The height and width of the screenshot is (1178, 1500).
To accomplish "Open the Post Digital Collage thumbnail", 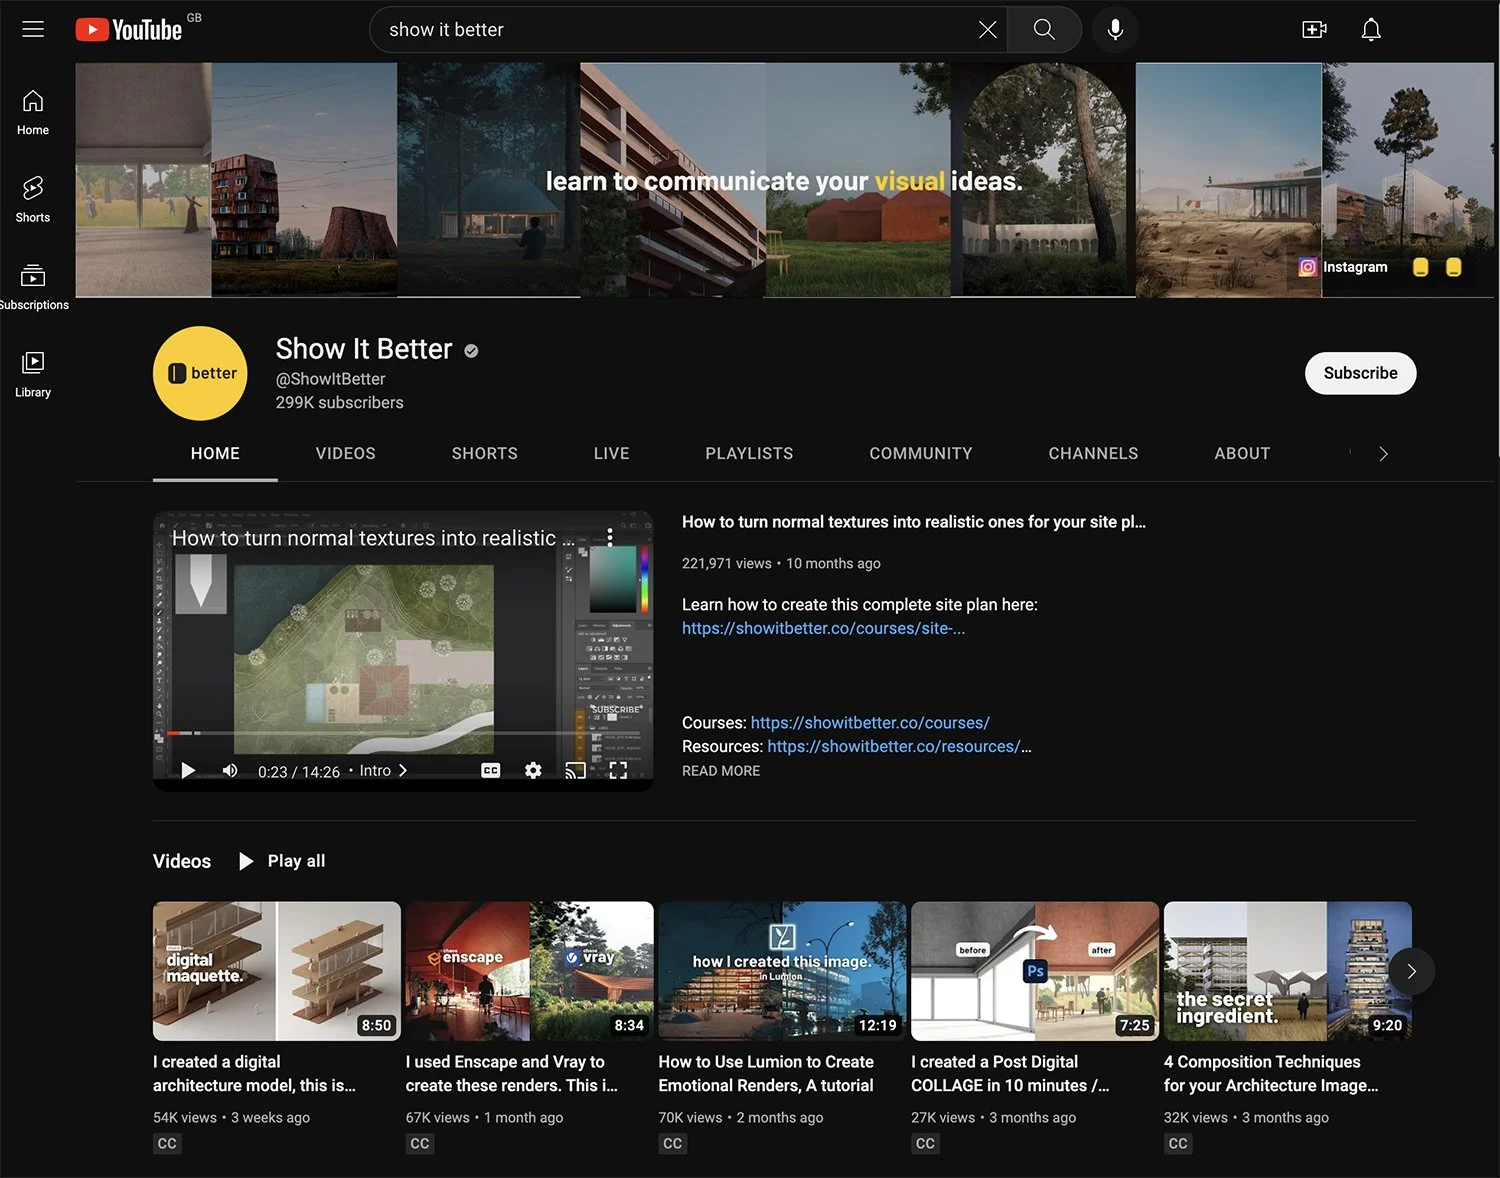I will point(1035,971).
